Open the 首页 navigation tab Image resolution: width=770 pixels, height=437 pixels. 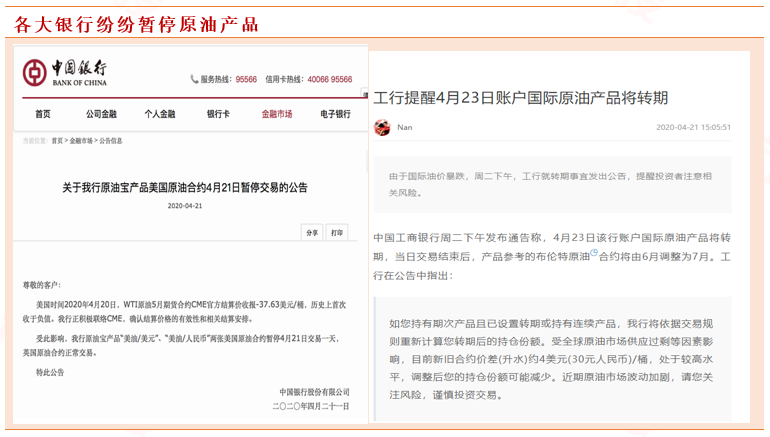point(43,114)
